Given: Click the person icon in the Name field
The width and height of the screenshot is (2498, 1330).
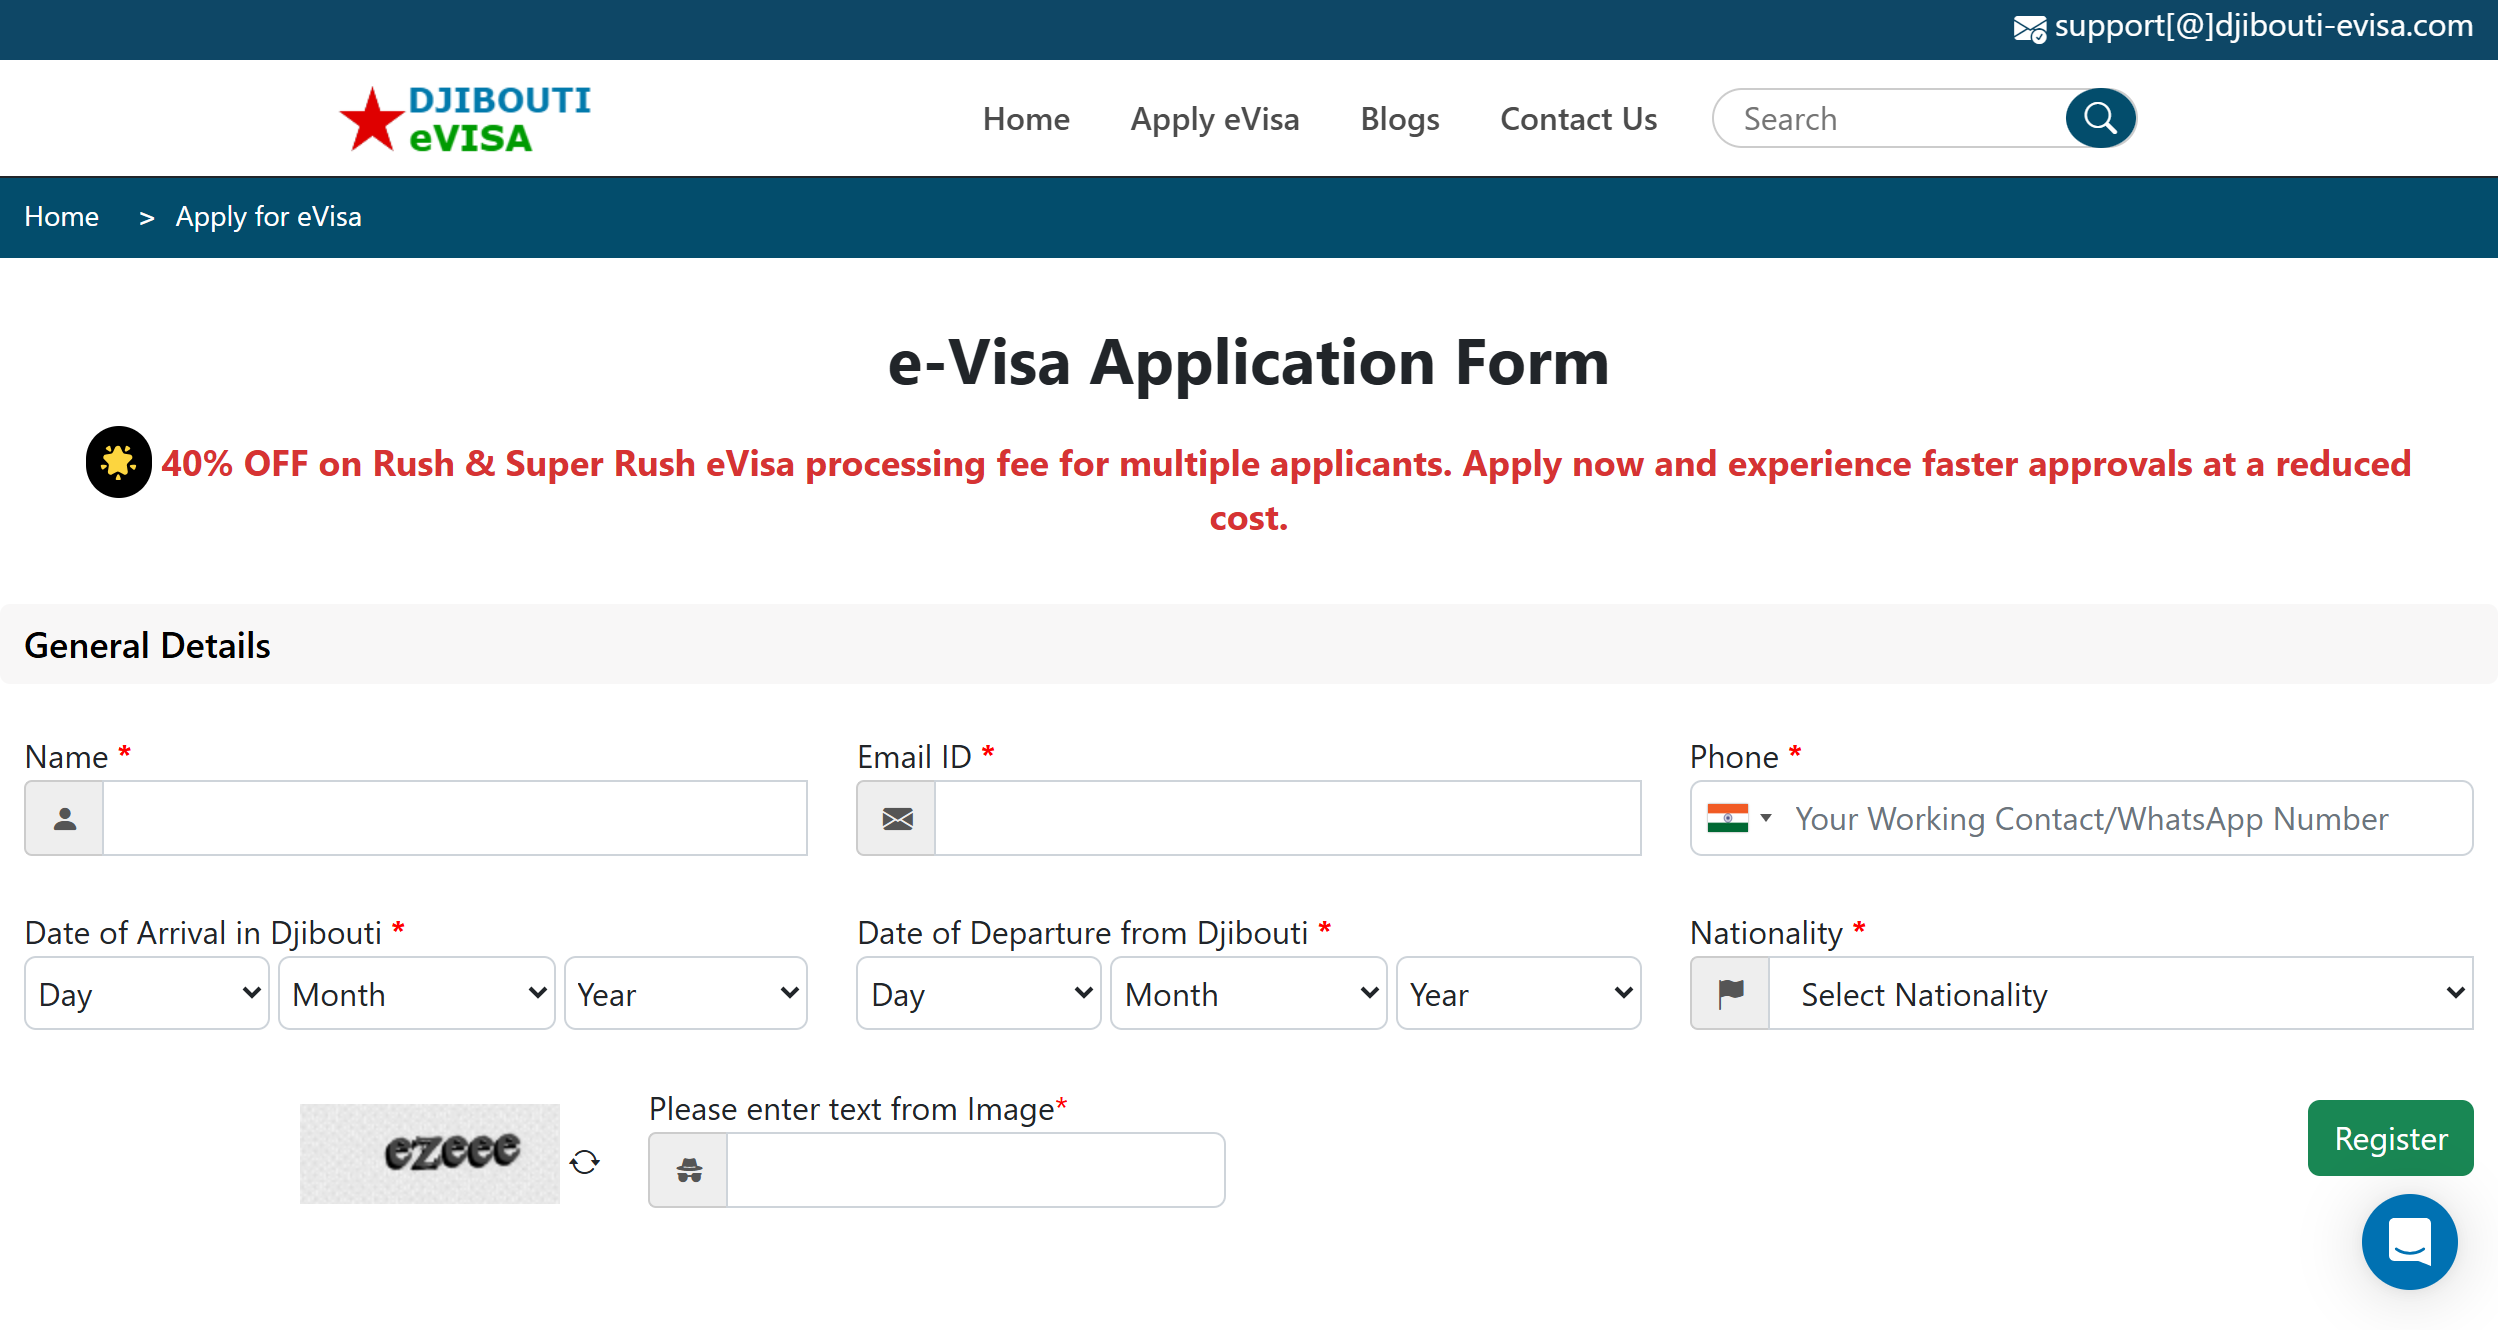Looking at the screenshot, I should tap(63, 817).
